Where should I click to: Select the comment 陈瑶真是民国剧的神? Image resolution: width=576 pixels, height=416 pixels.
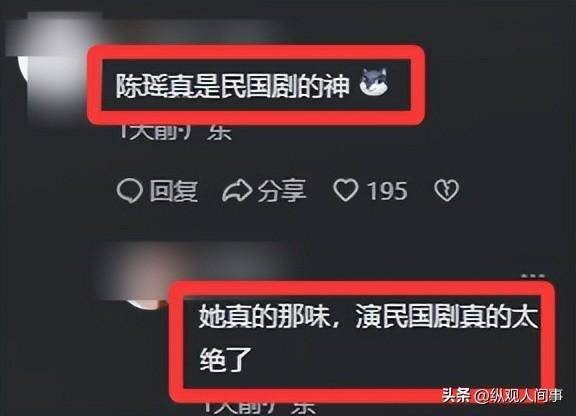pos(232,86)
